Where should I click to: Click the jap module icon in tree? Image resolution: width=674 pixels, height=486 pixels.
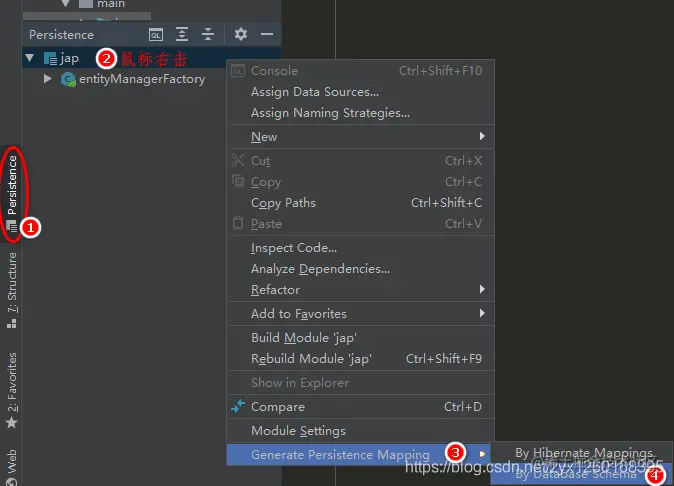(x=50, y=58)
